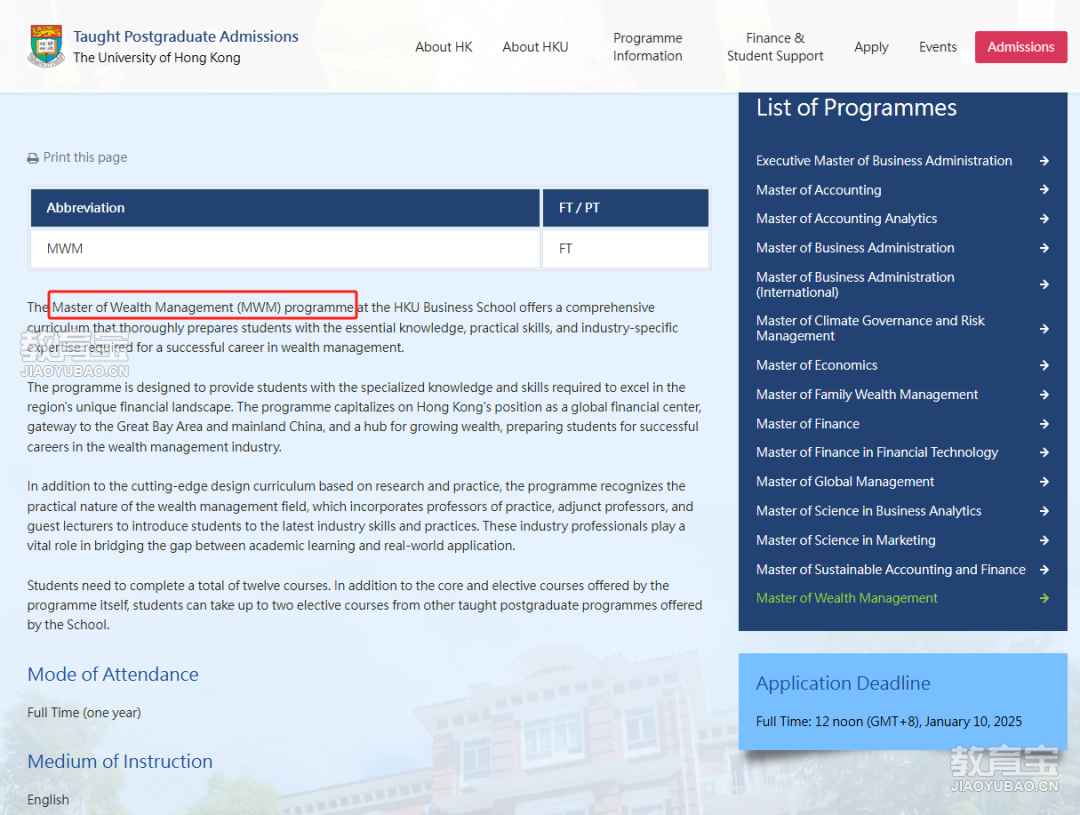Open the Programme Information menu
This screenshot has height=815, width=1080.
pos(647,47)
